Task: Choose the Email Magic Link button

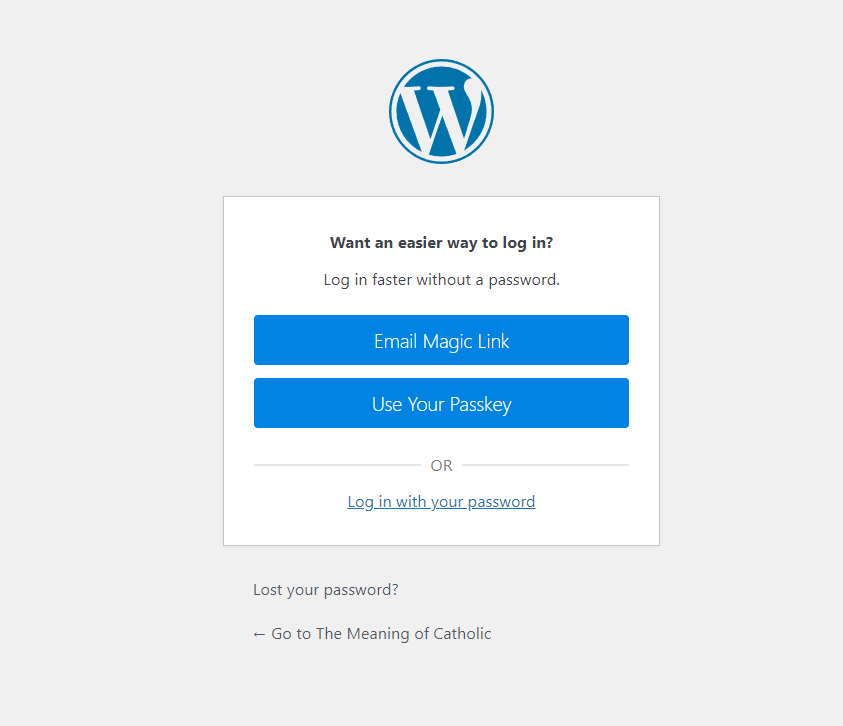Action: [441, 340]
